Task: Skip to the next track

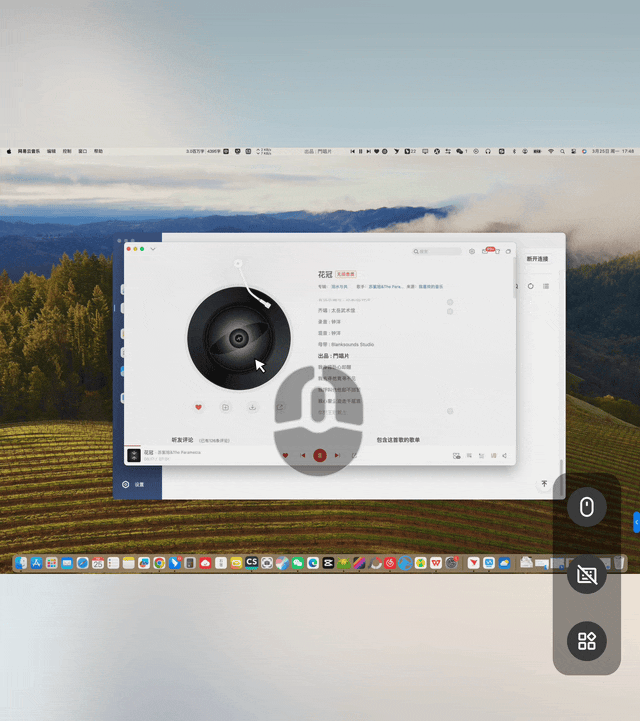Action: pos(337,455)
